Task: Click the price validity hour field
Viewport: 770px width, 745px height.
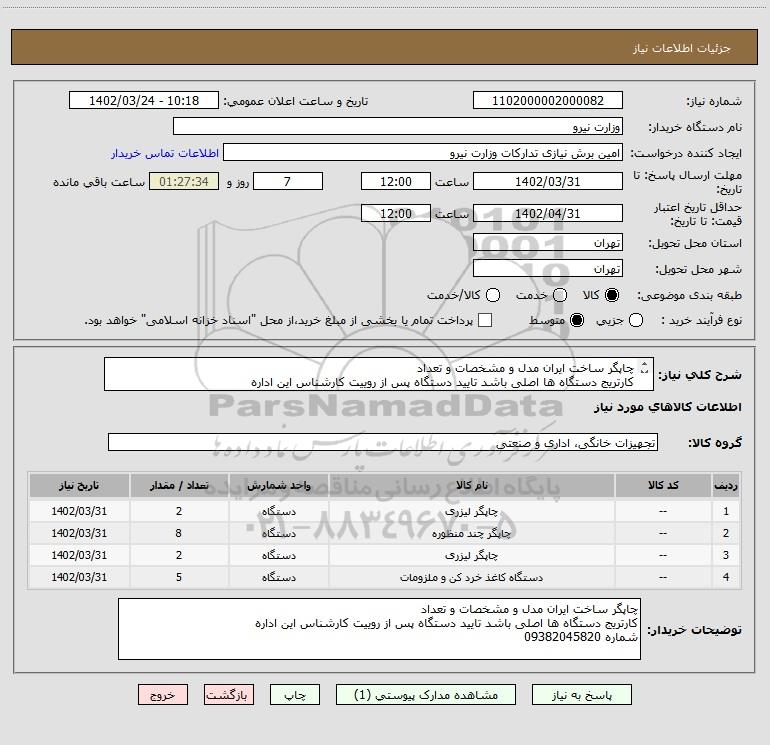Action: coord(396,213)
